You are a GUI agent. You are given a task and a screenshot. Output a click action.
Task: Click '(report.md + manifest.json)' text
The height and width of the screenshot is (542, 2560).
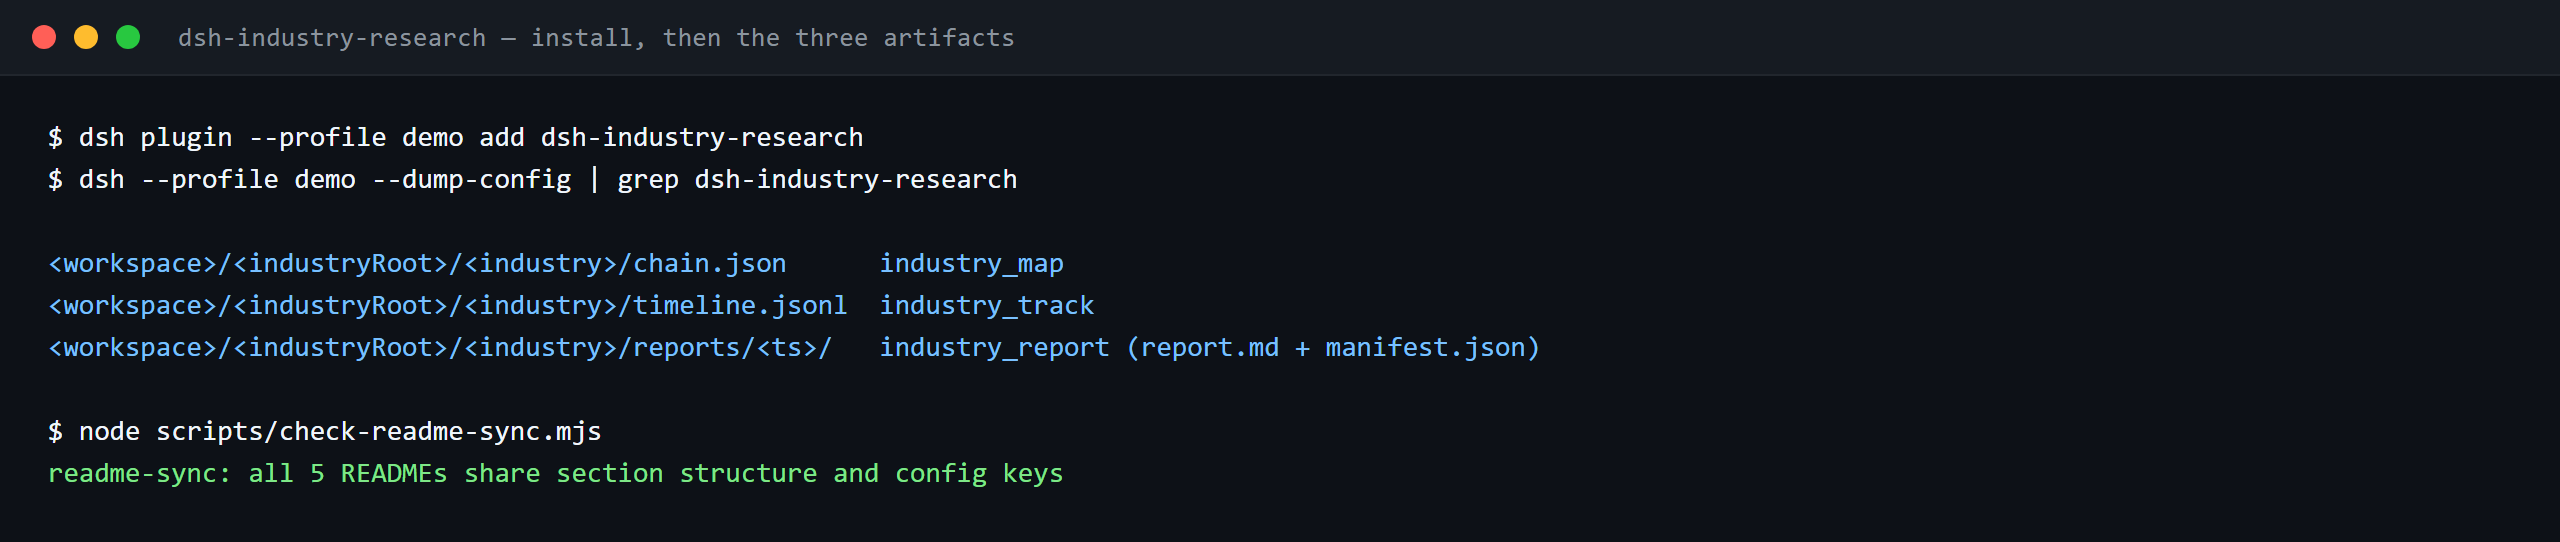click(1333, 347)
